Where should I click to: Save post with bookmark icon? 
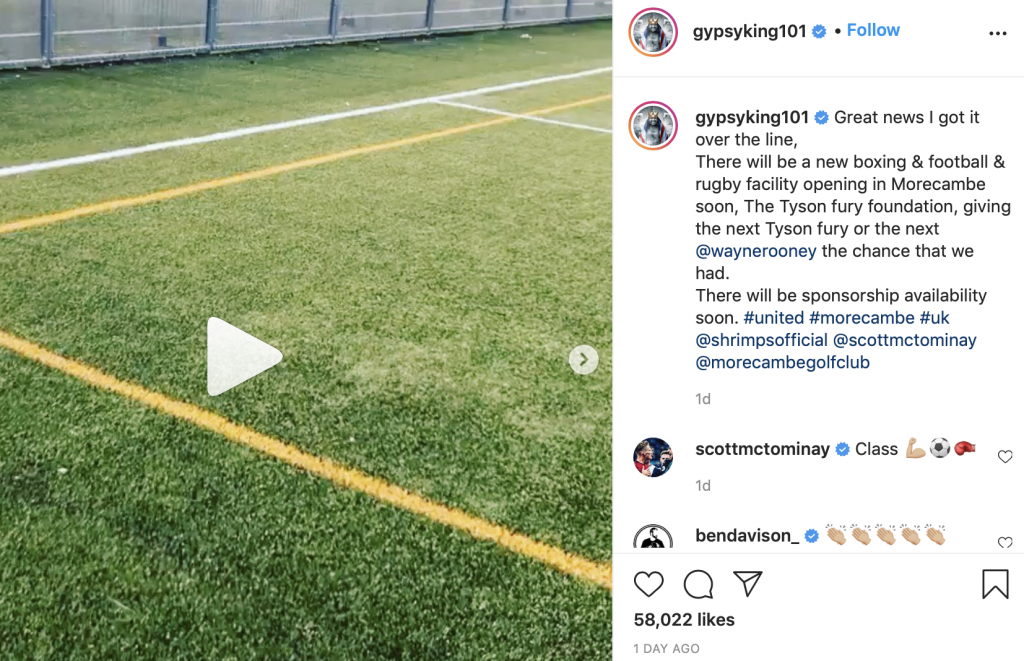[995, 584]
